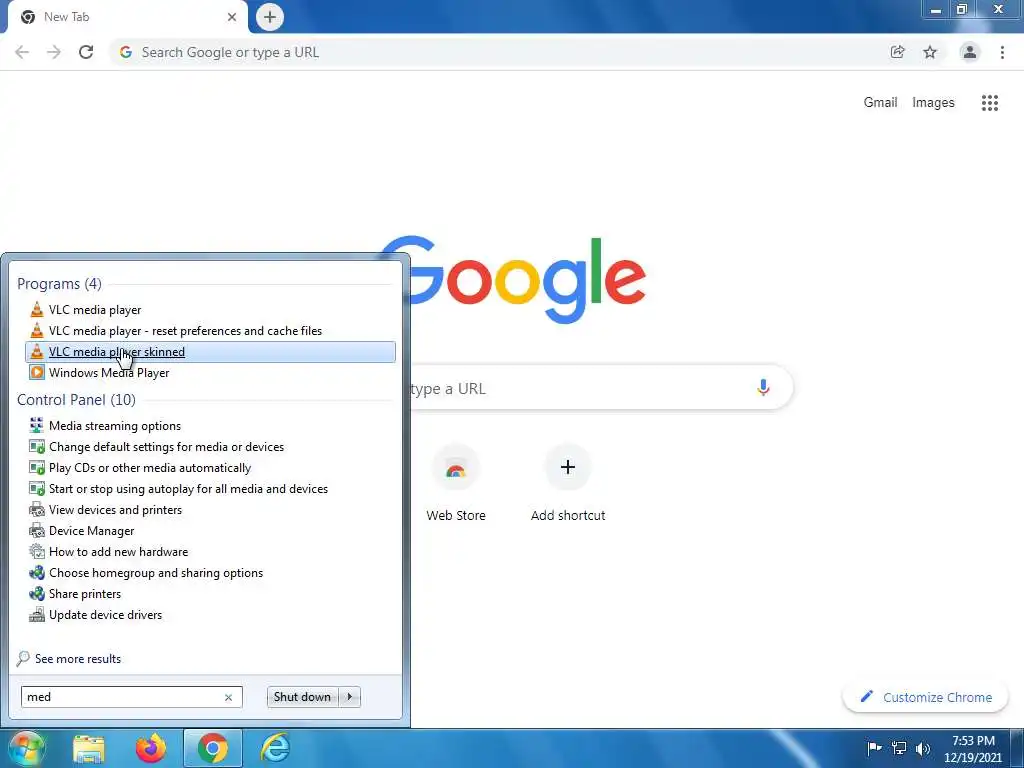Click the Shut down button
The image size is (1024, 768).
click(x=302, y=697)
